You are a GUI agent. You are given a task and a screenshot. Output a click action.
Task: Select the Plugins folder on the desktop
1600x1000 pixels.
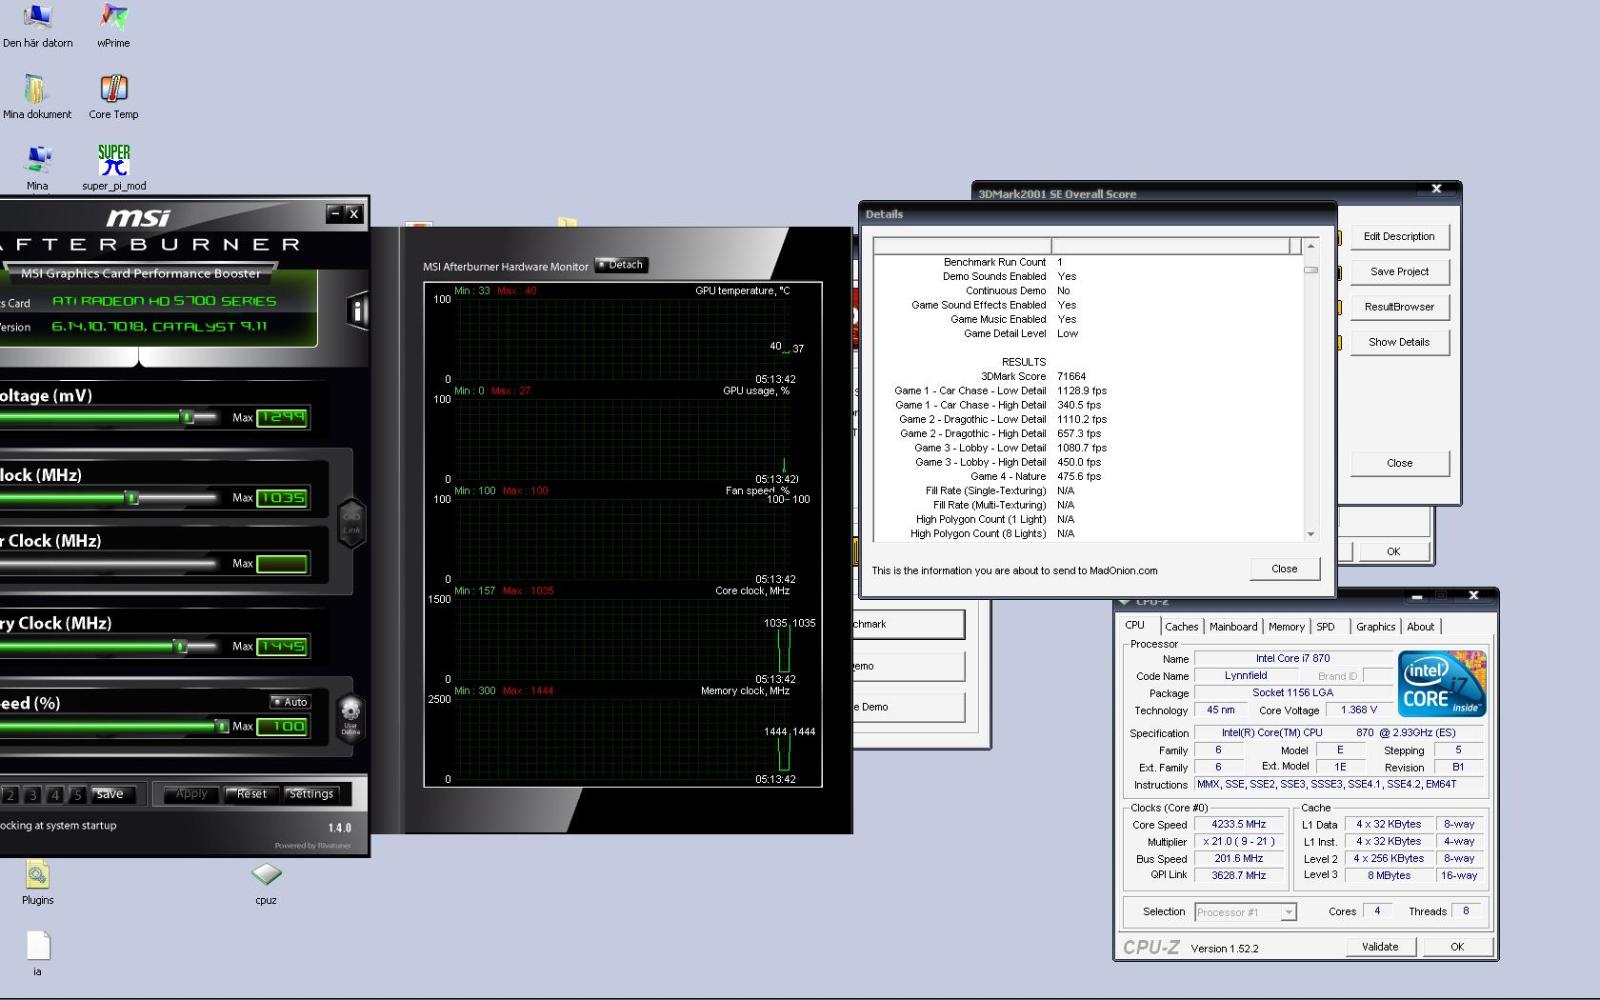(x=37, y=883)
